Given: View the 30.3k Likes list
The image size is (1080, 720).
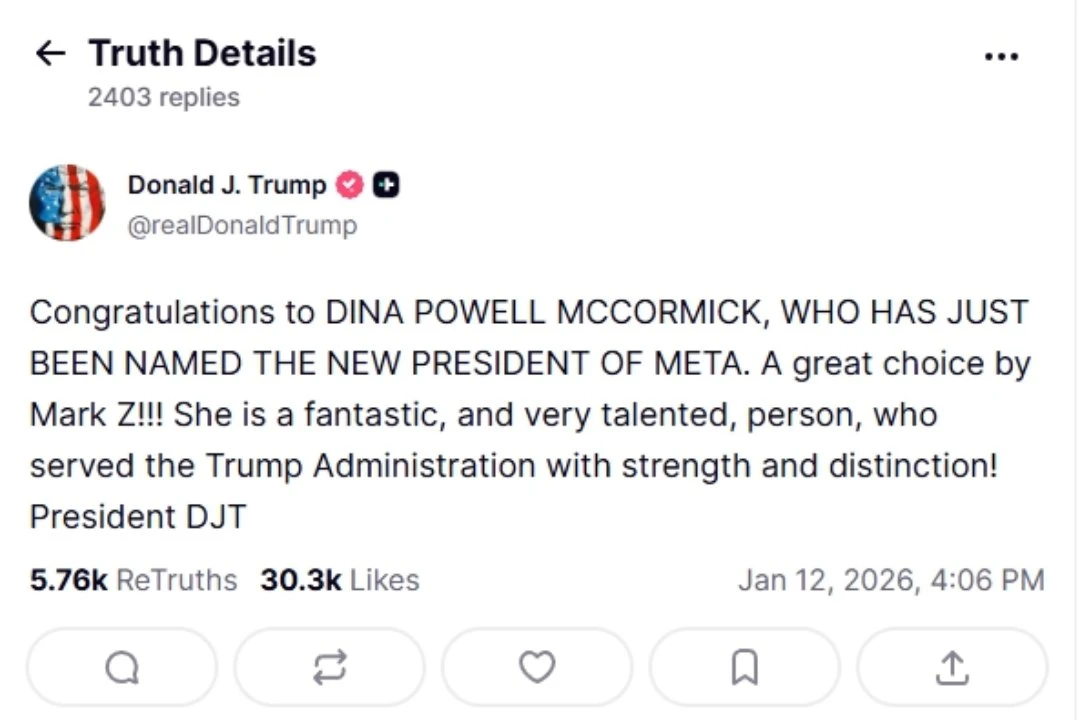Looking at the screenshot, I should tap(340, 580).
